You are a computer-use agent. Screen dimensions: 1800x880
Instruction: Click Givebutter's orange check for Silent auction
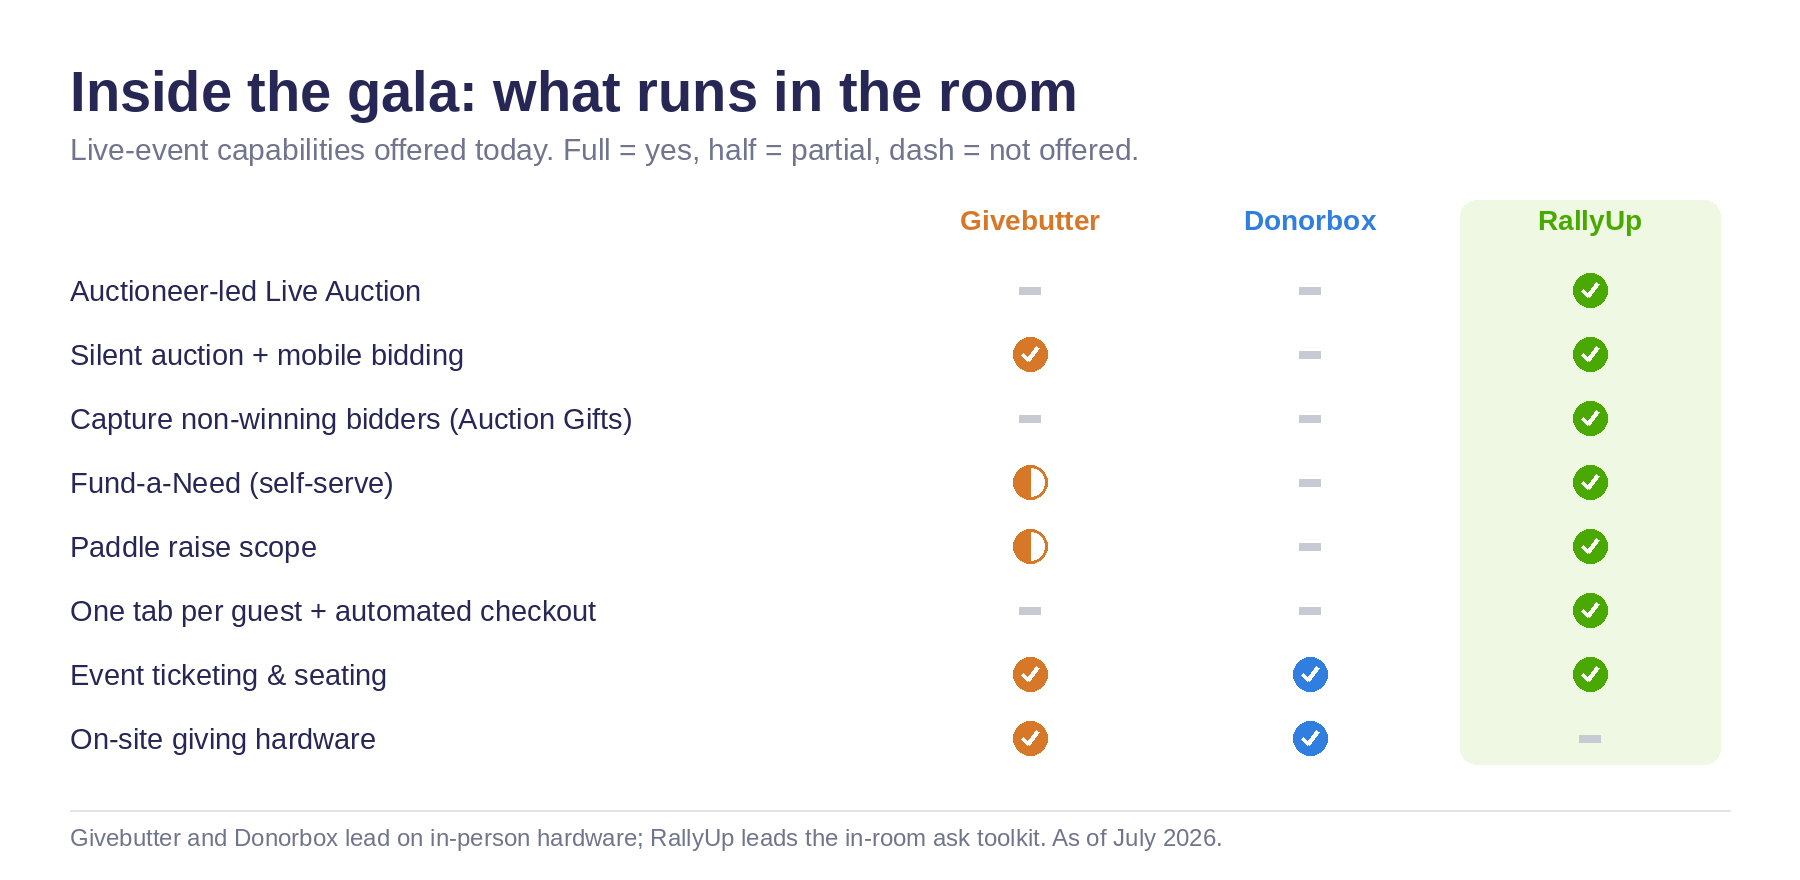[x=1030, y=355]
